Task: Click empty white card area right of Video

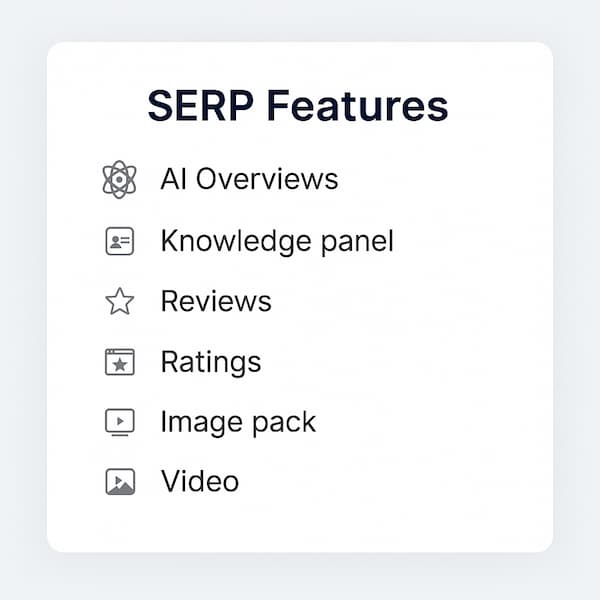Action: [x=400, y=482]
